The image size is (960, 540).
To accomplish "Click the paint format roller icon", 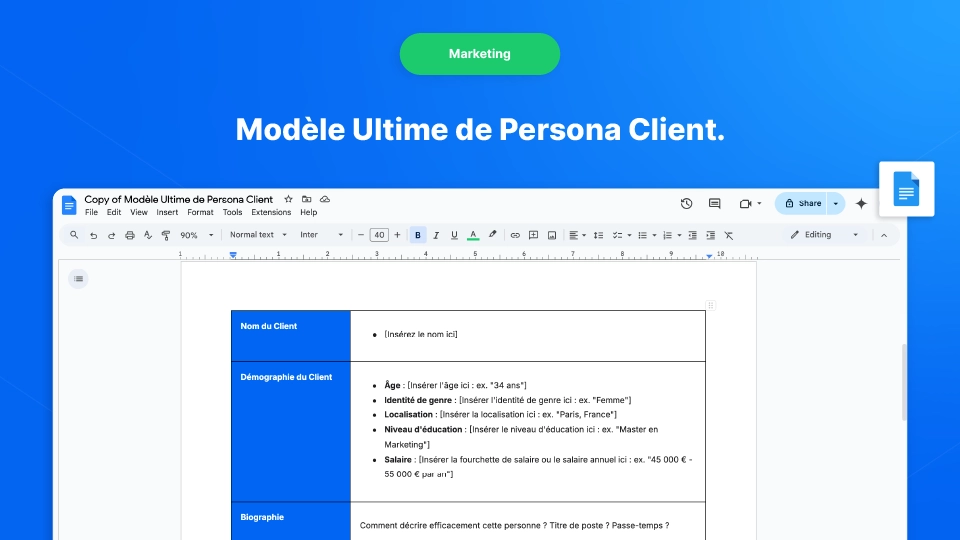I will pos(165,235).
